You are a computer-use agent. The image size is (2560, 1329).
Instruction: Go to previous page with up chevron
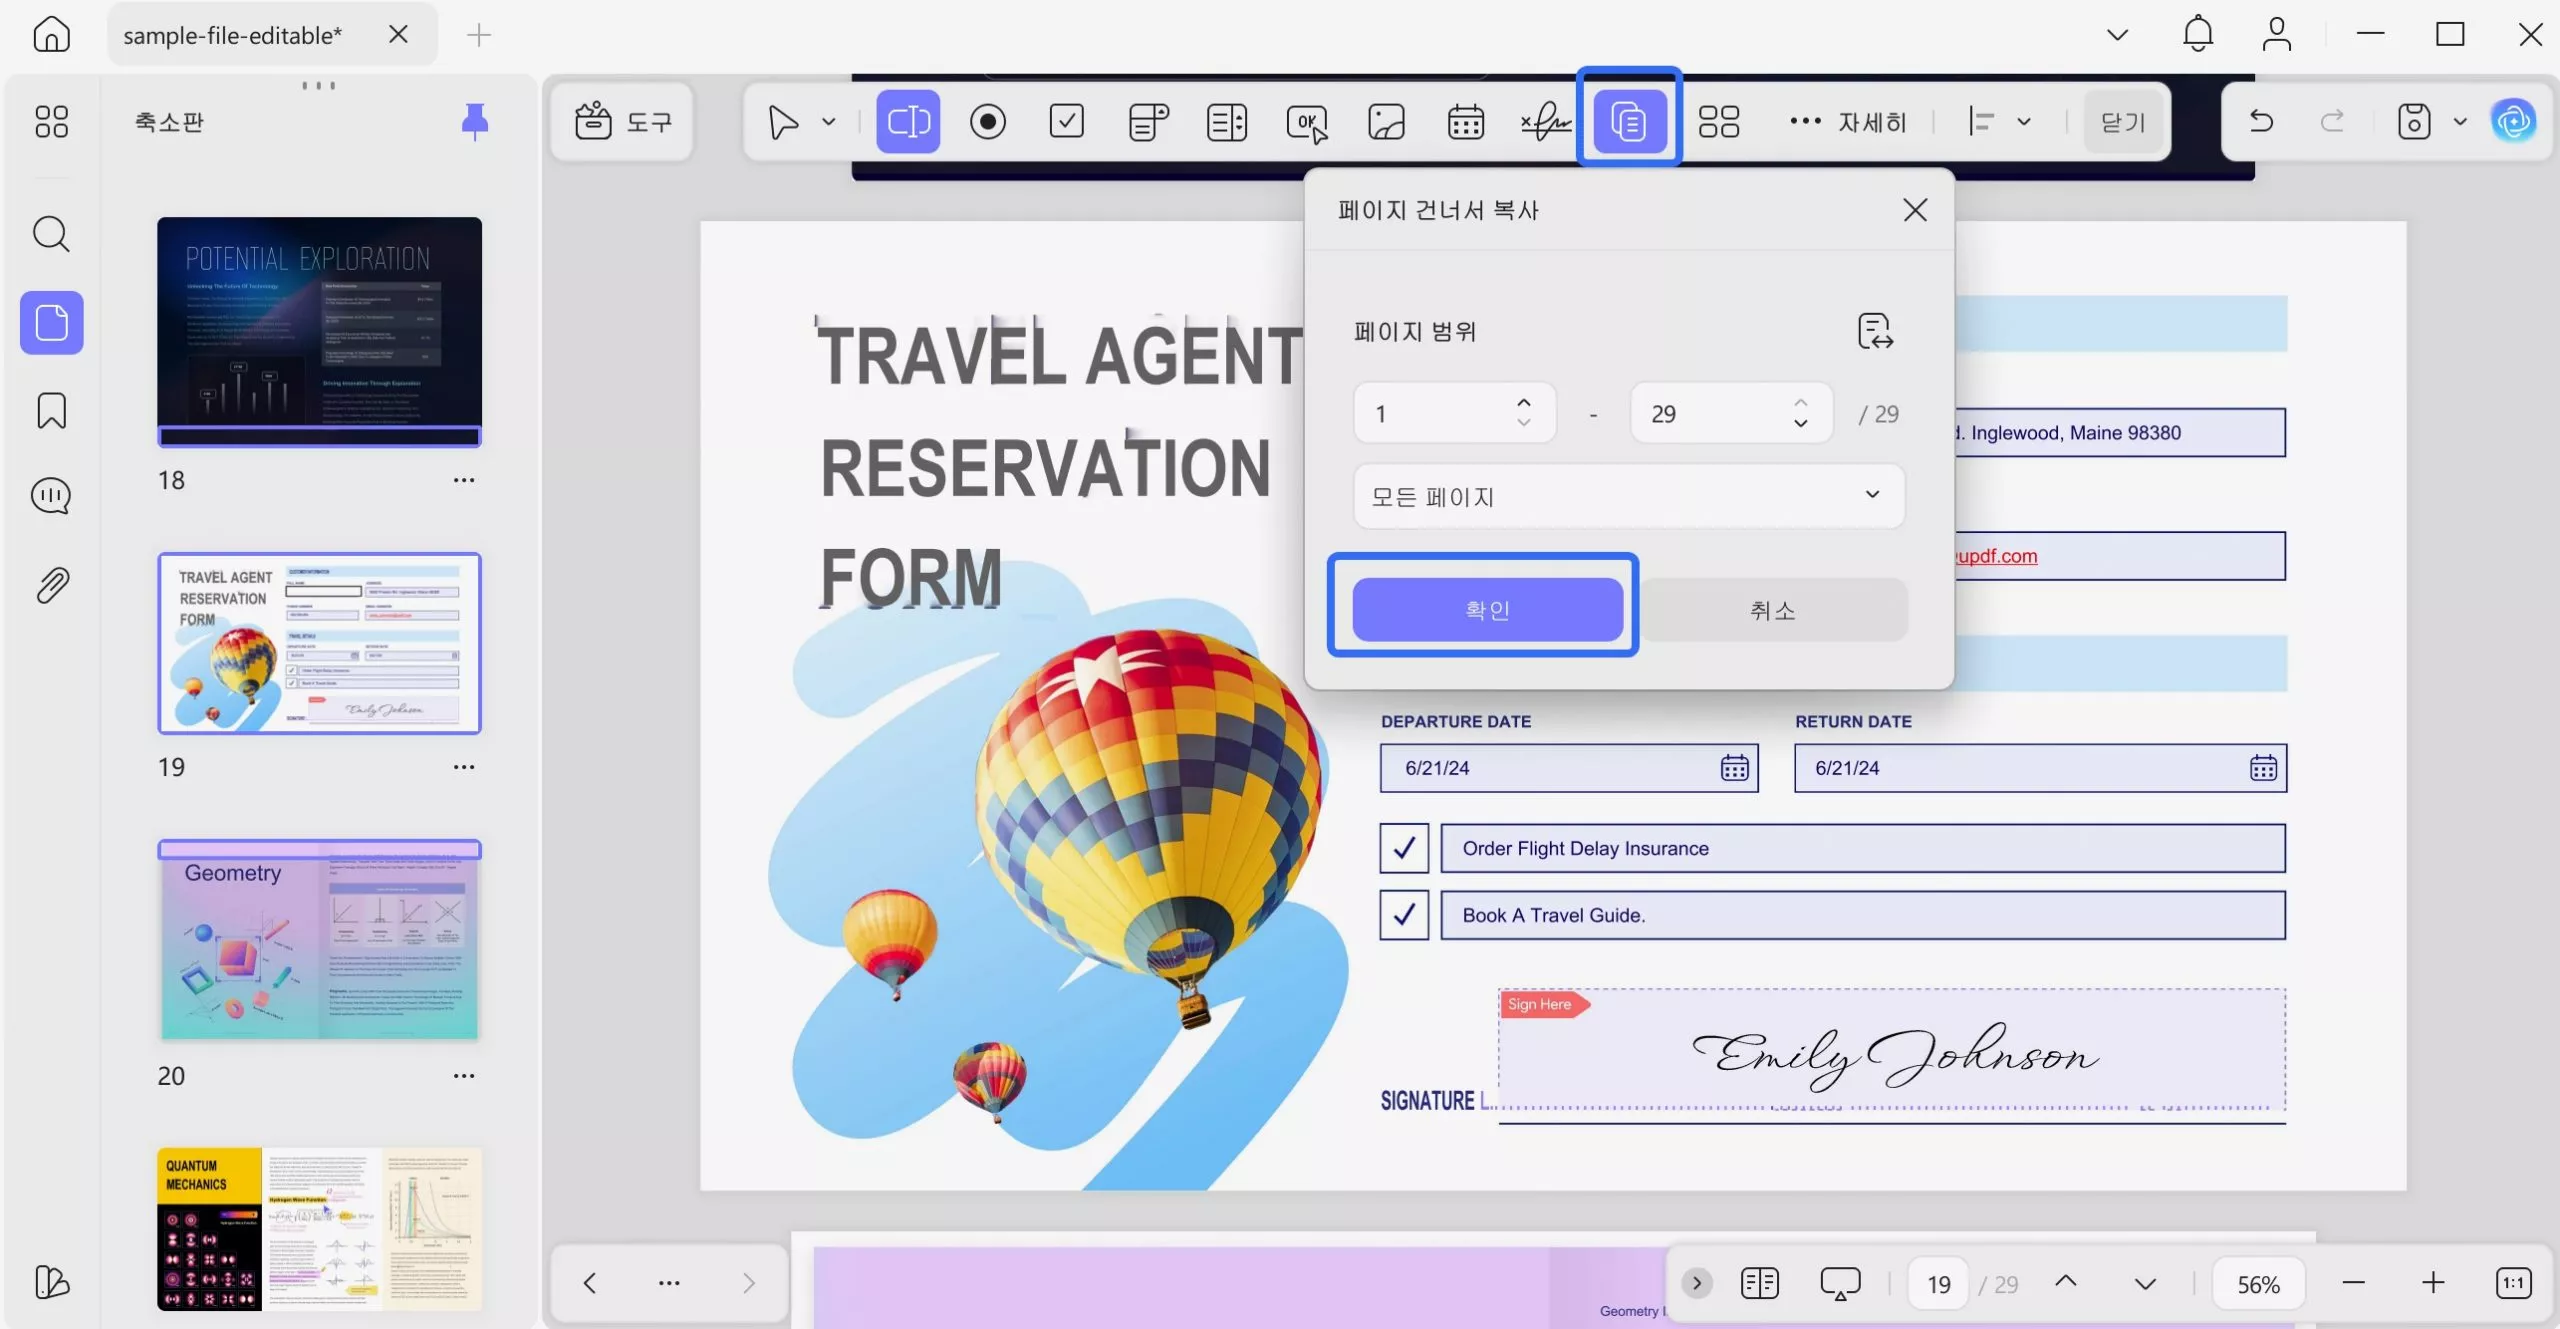click(2066, 1282)
